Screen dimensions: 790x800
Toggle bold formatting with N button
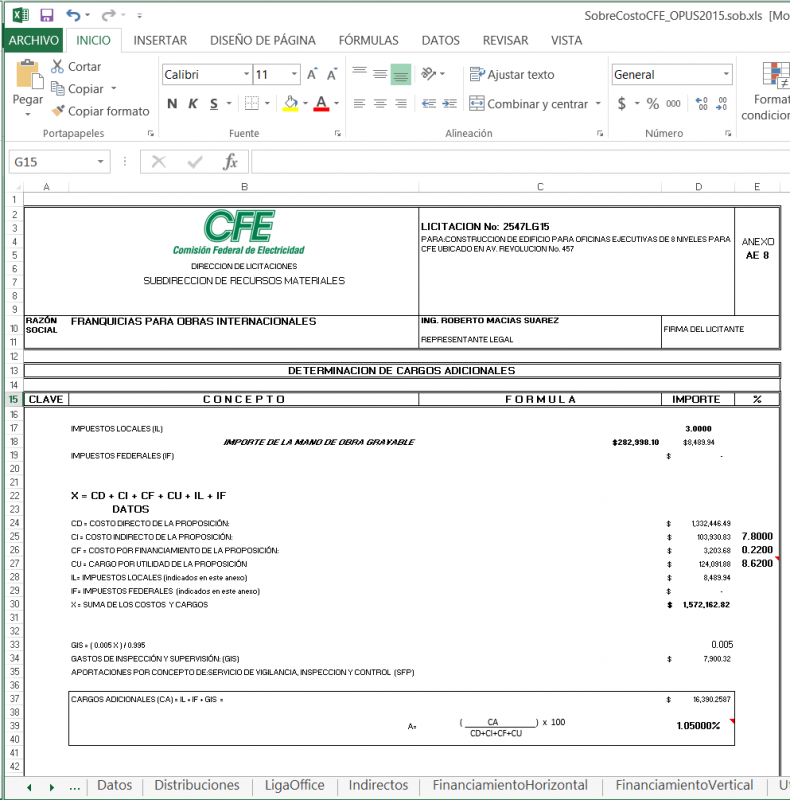pos(172,104)
